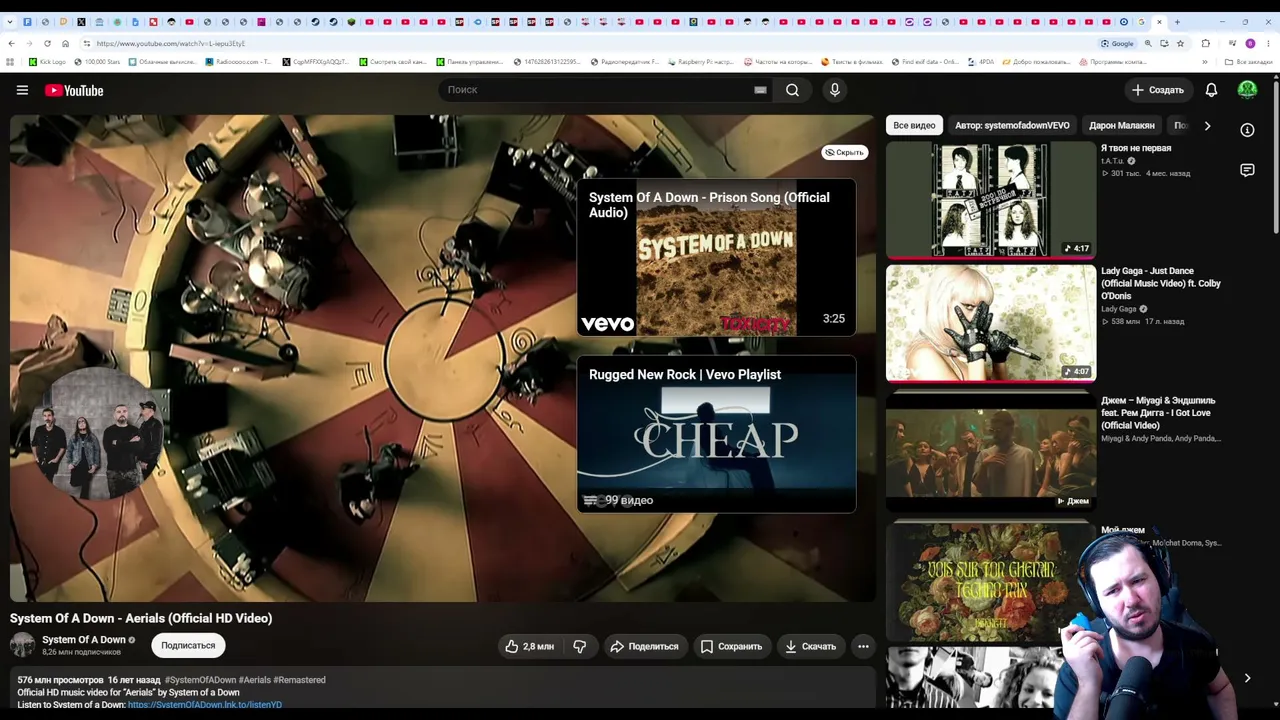Open the info panel icon on right edge

[x=1247, y=130]
